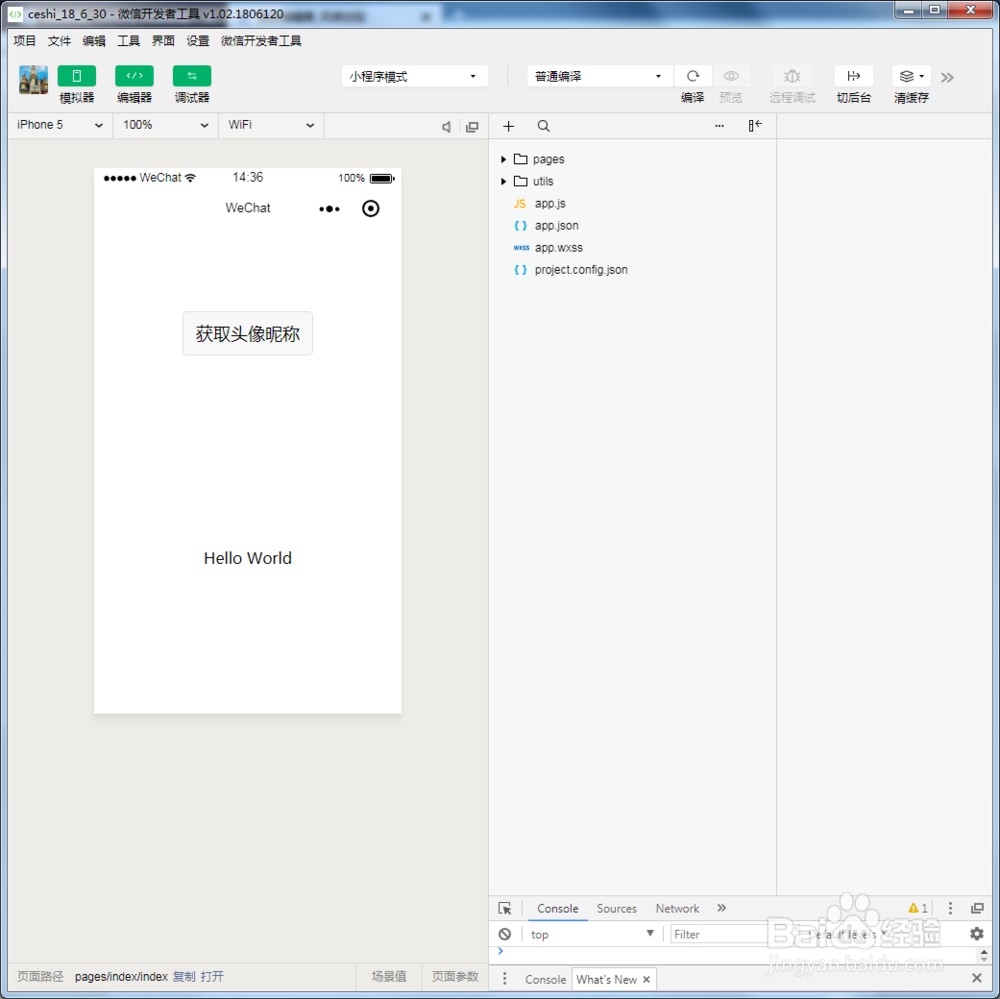Click the console scrollbar down arrow
Viewport: 1000px width, 999px height.
[x=984, y=959]
